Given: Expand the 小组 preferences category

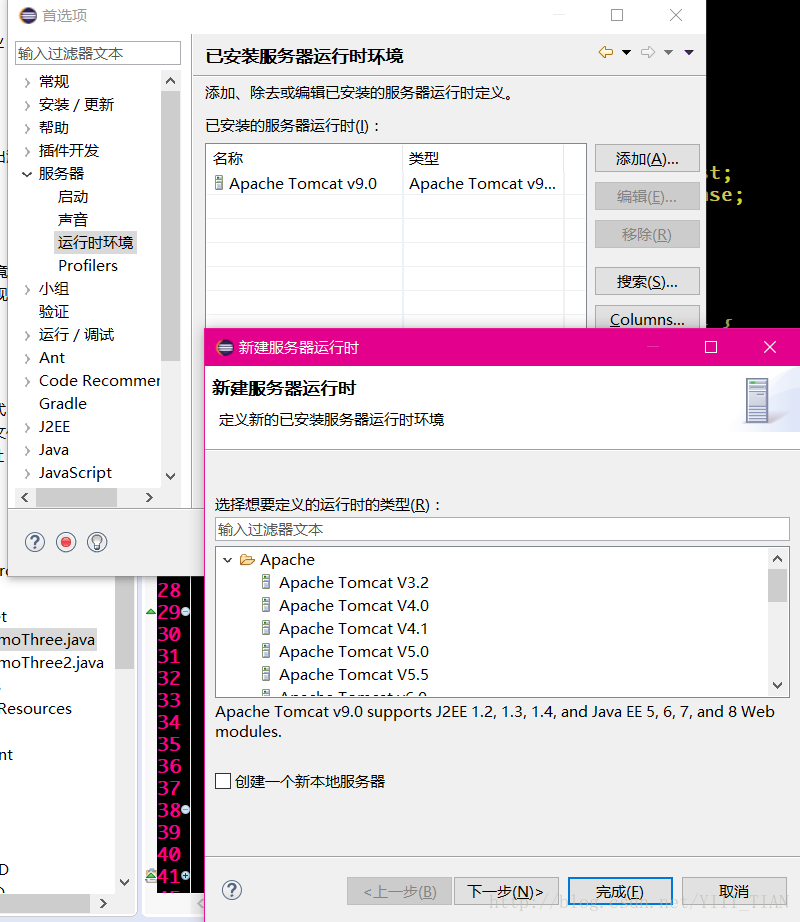Looking at the screenshot, I should click(x=27, y=289).
